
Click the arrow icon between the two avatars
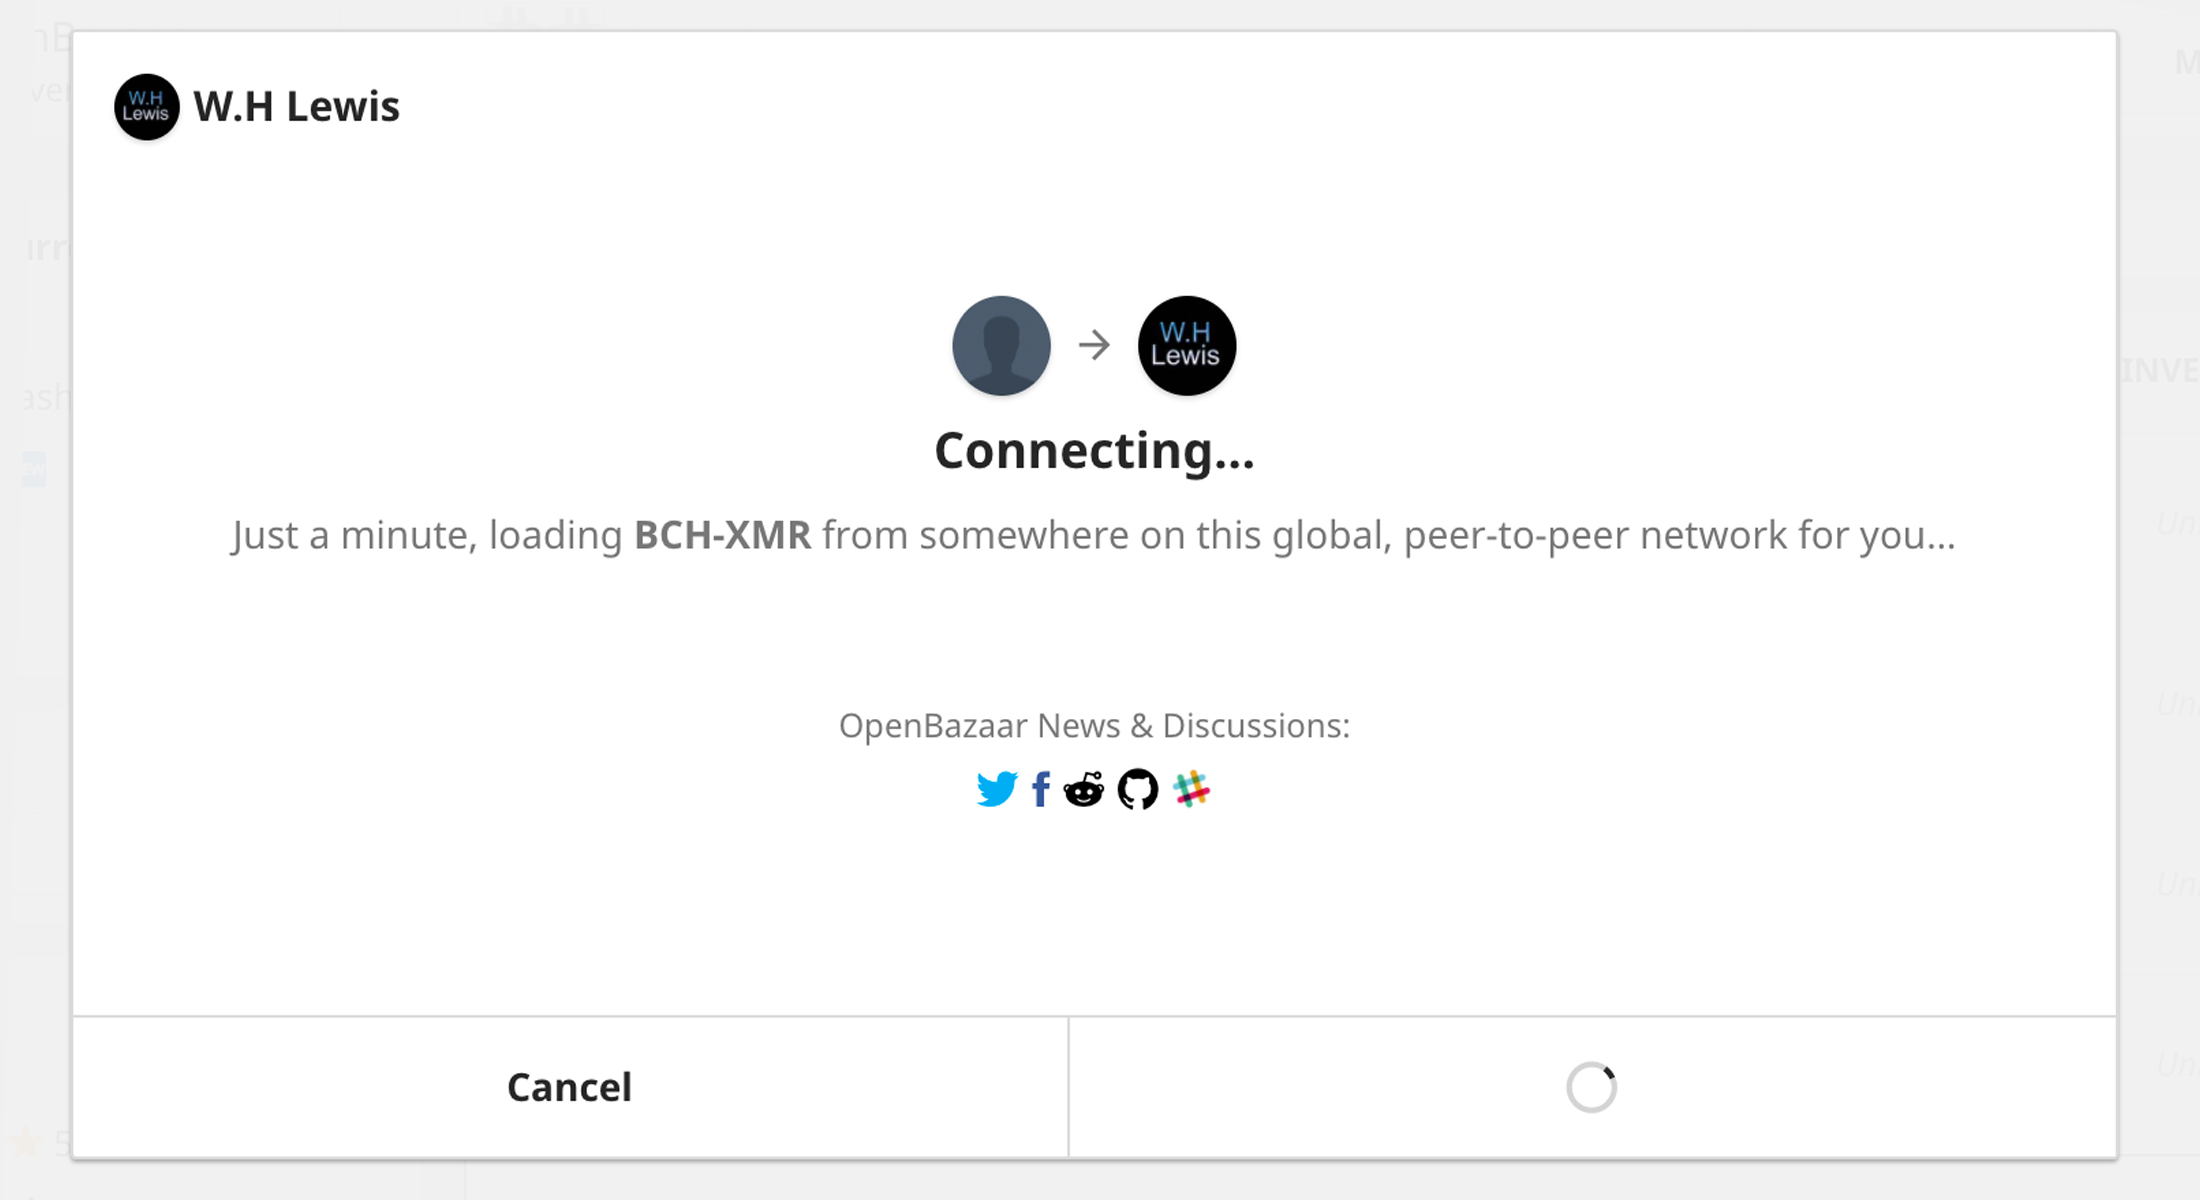pyautogui.click(x=1094, y=345)
